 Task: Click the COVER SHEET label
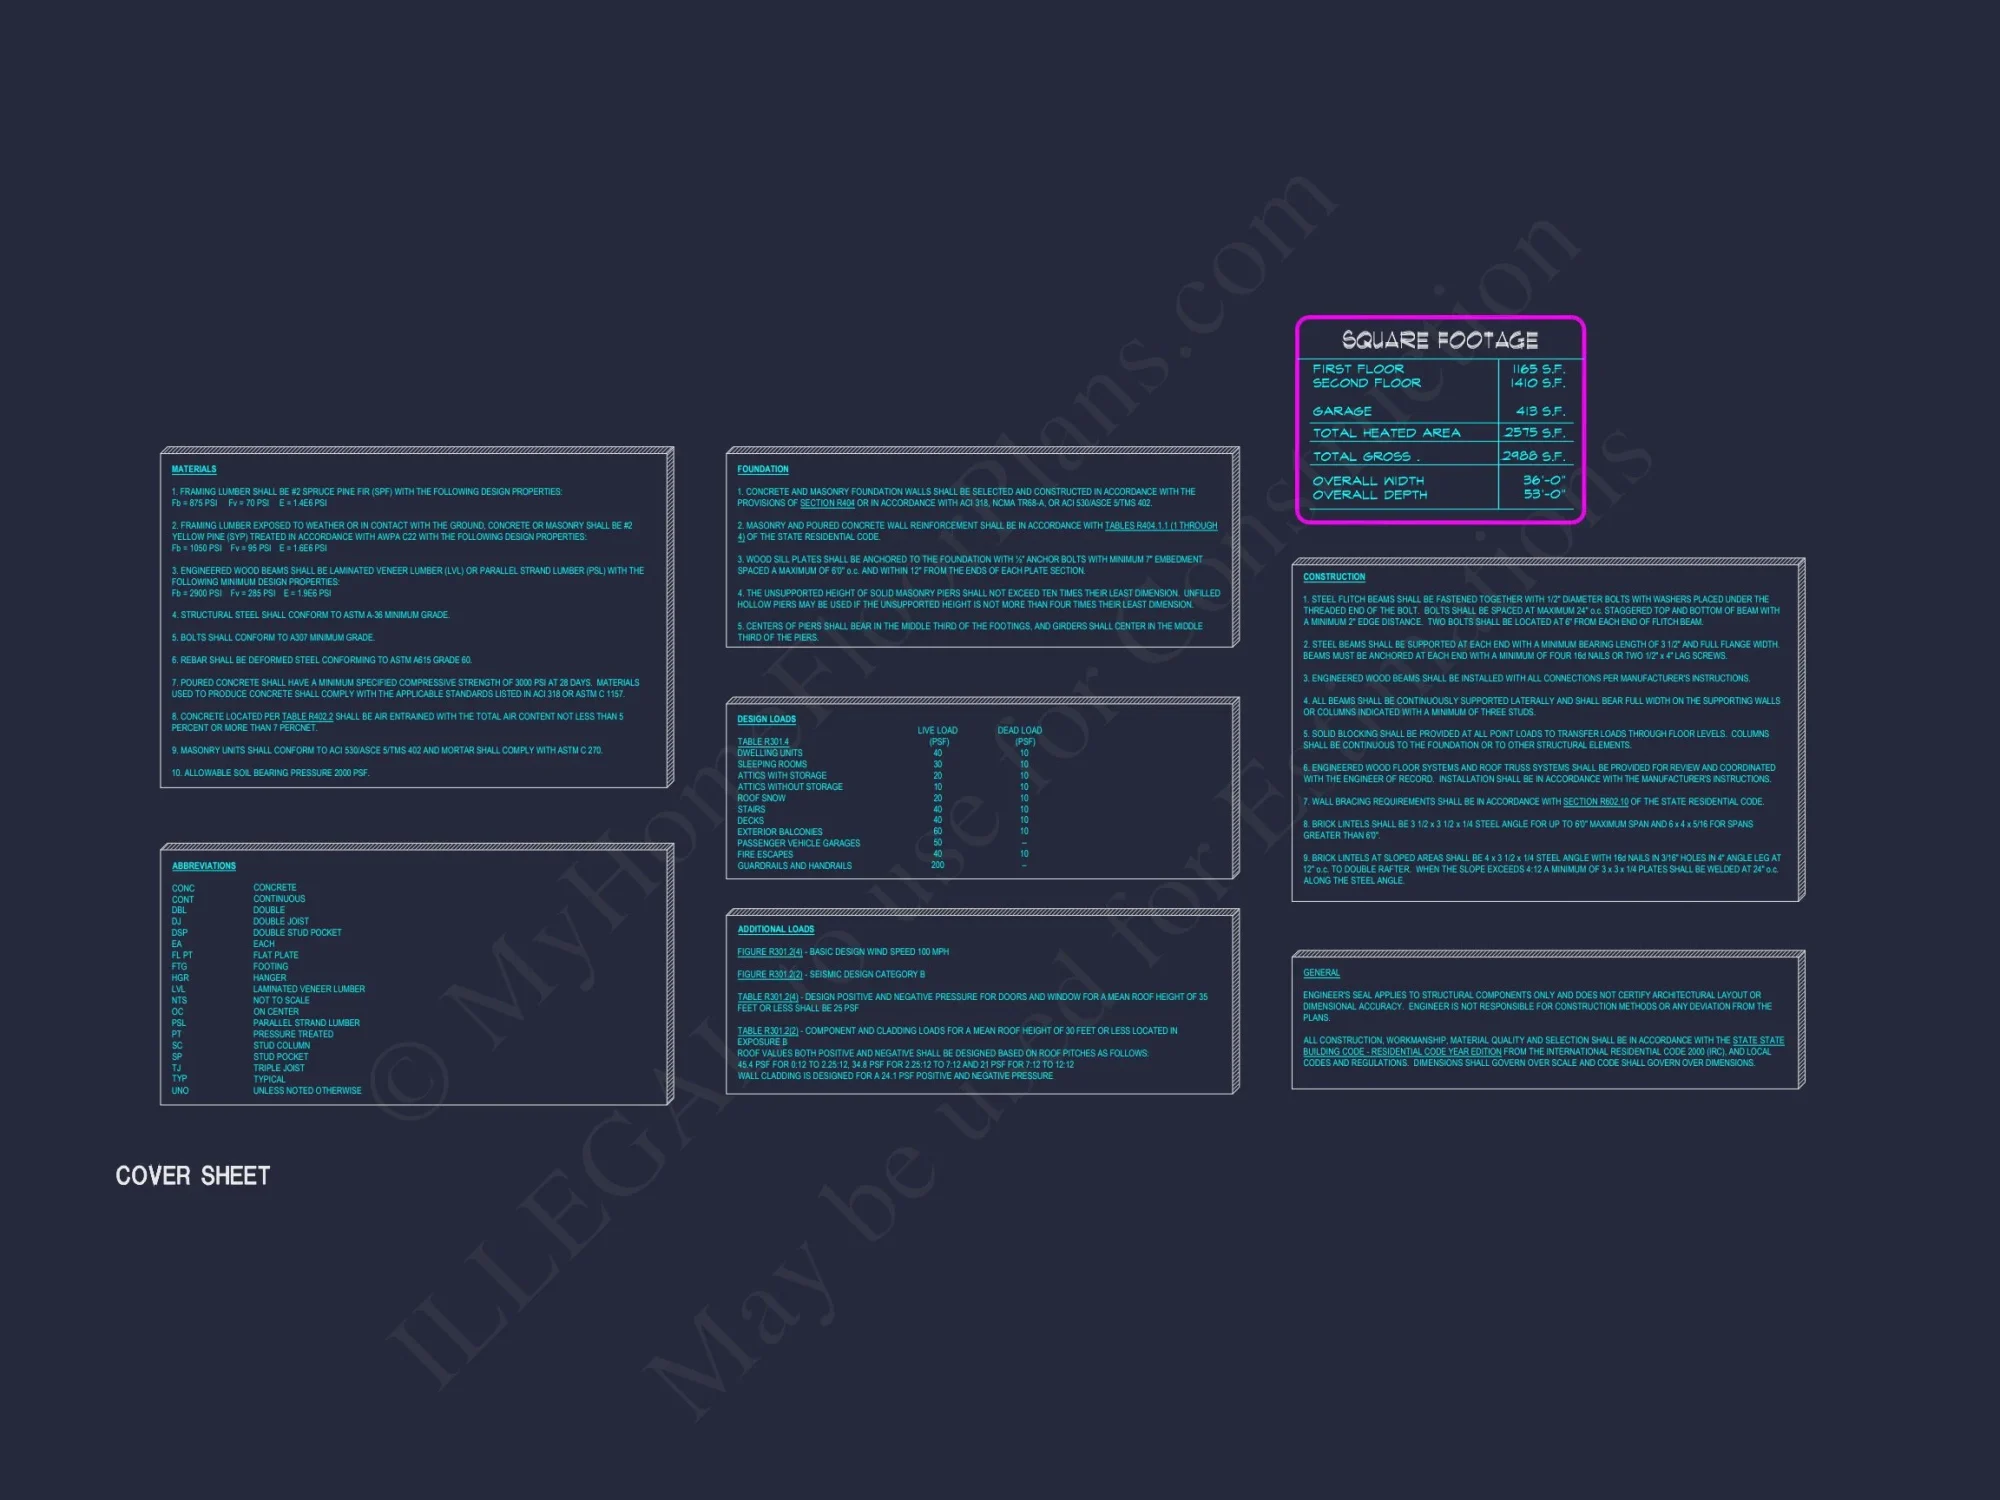tap(193, 1176)
